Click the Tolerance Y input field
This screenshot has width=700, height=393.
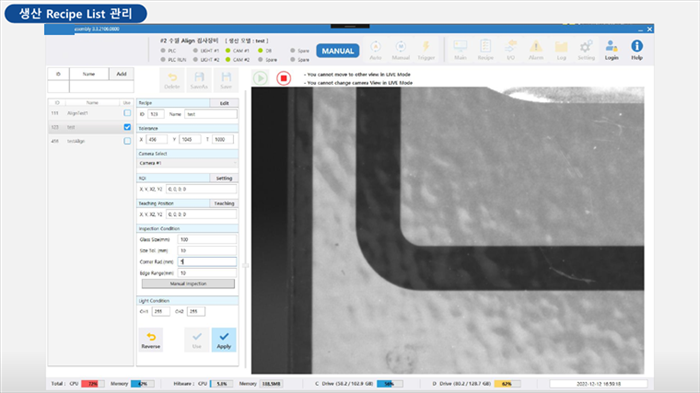point(190,139)
